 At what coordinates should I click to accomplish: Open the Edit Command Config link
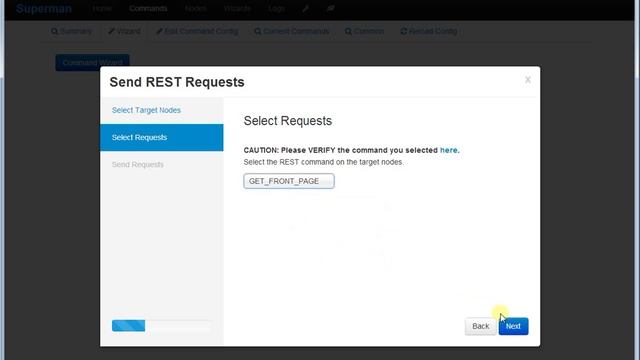coord(197,31)
